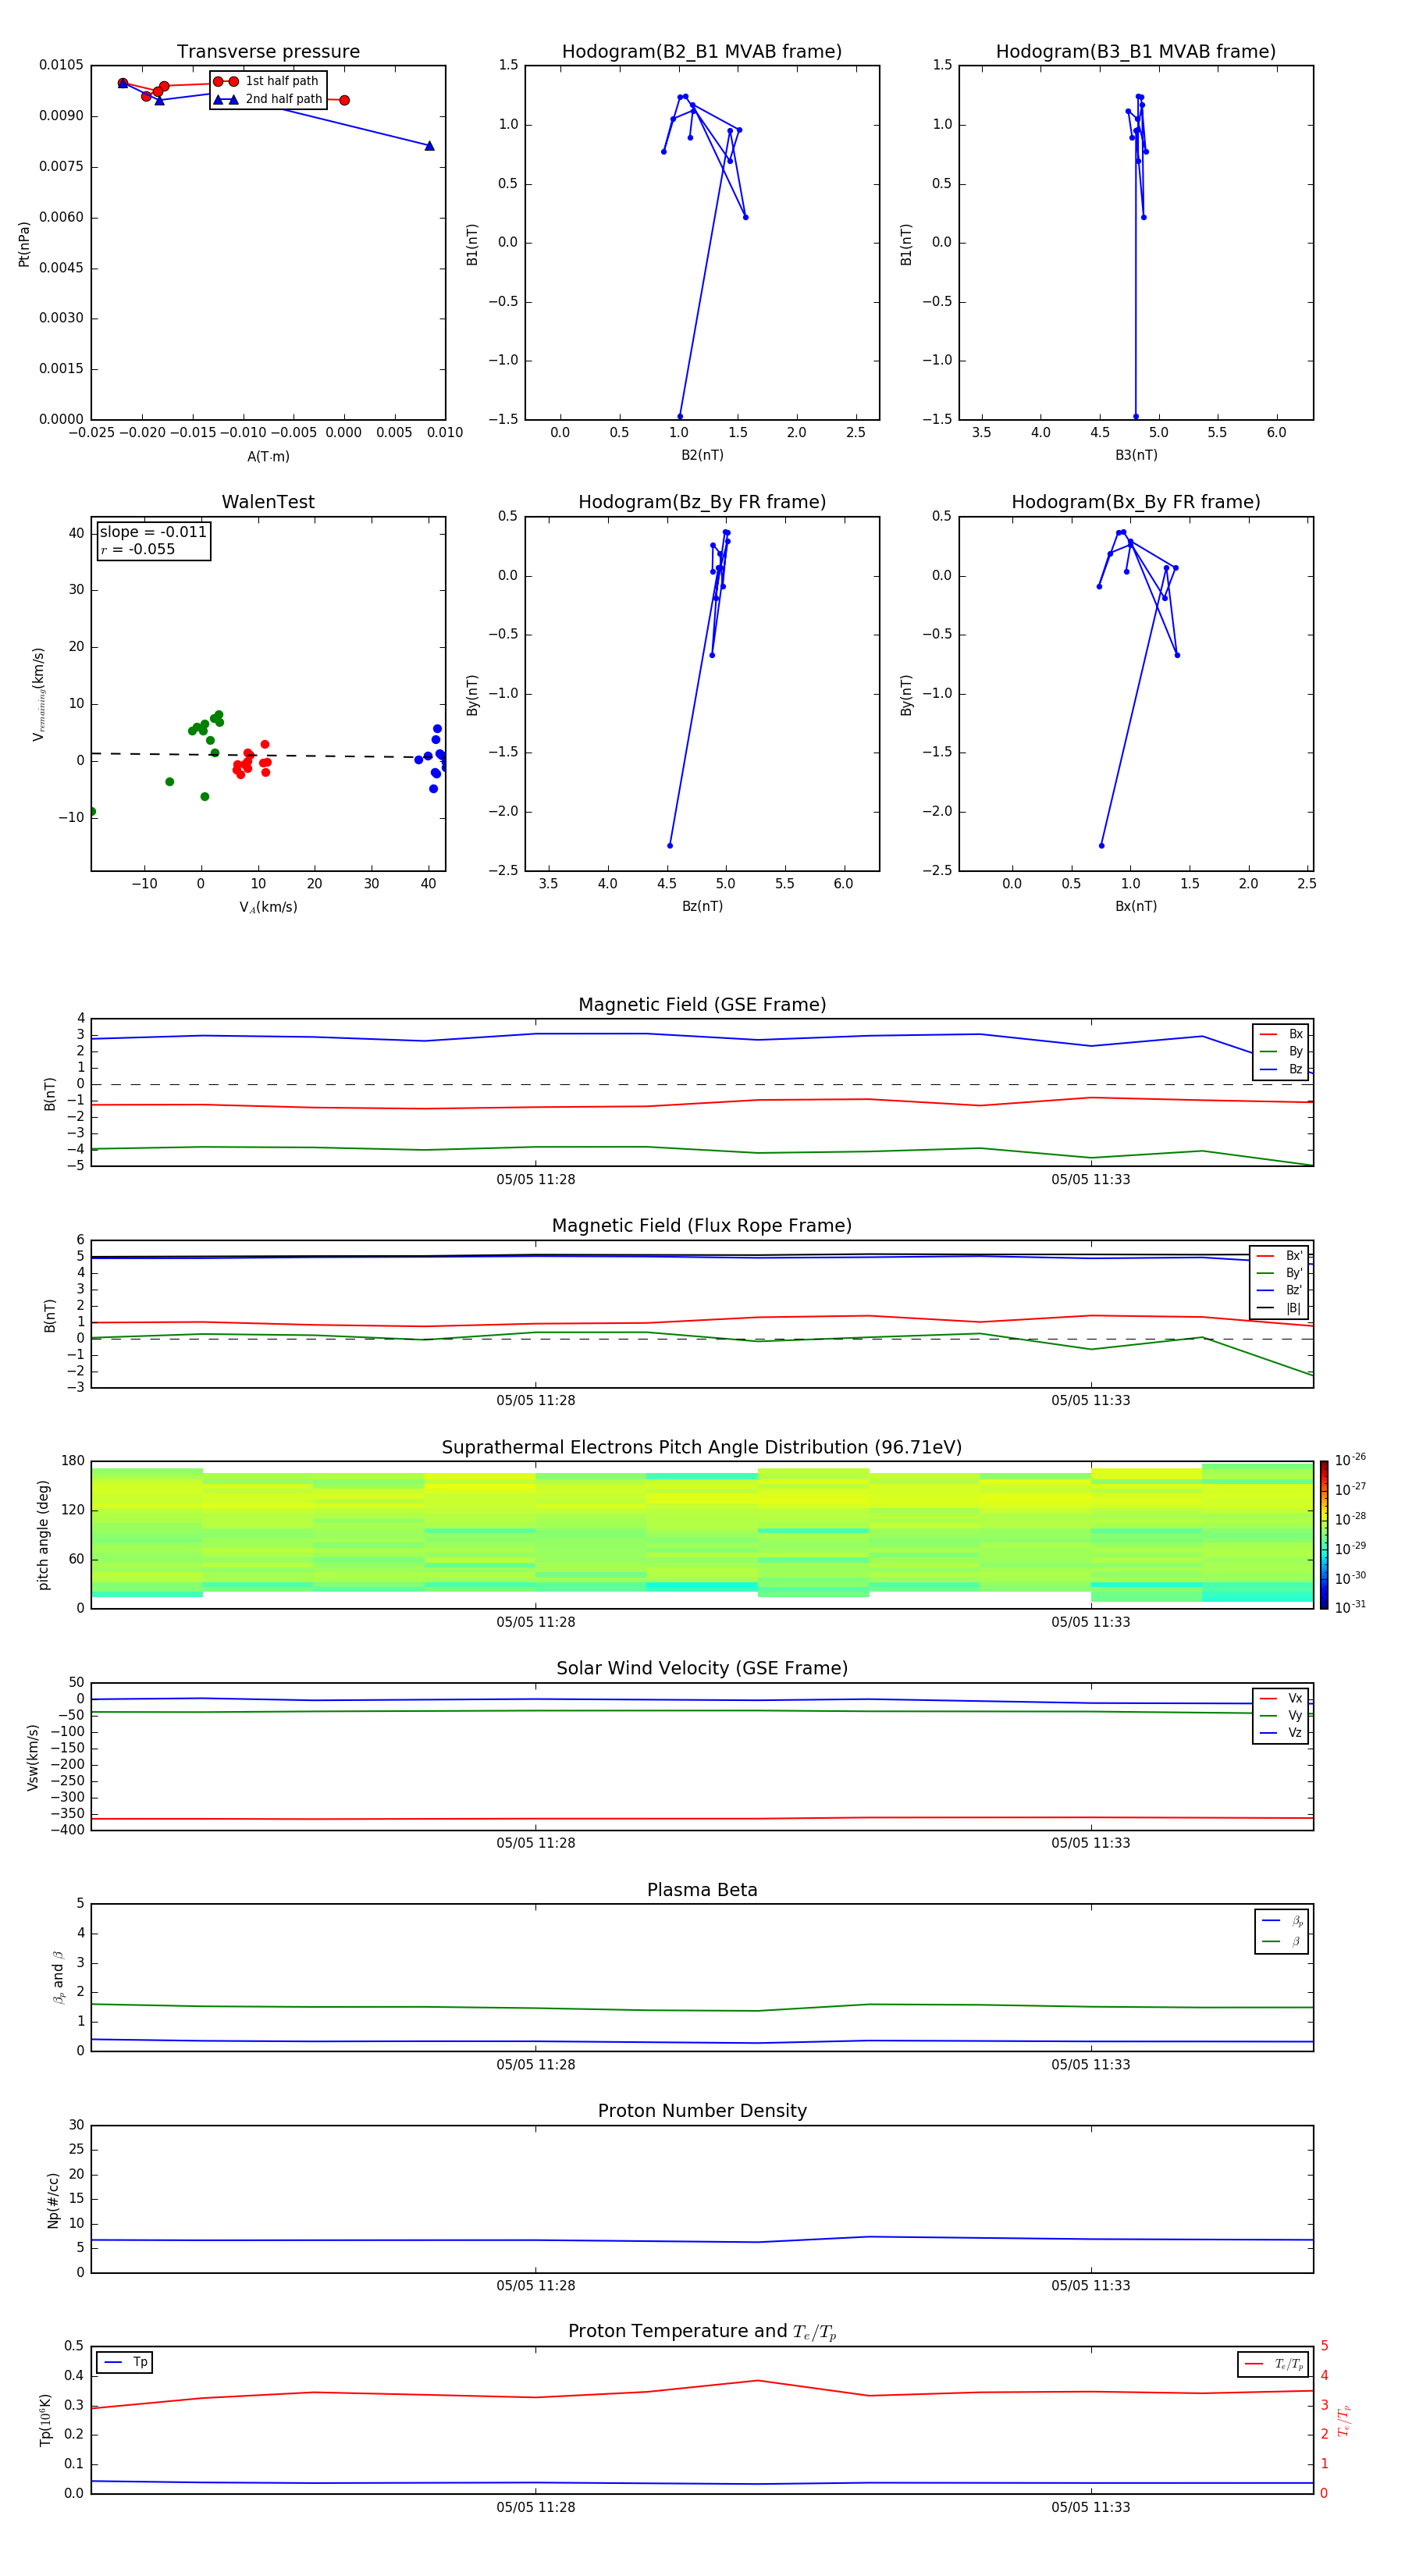
Task: Click the 'V_remaining(km/s)' y-axis label
Action: coord(39,694)
